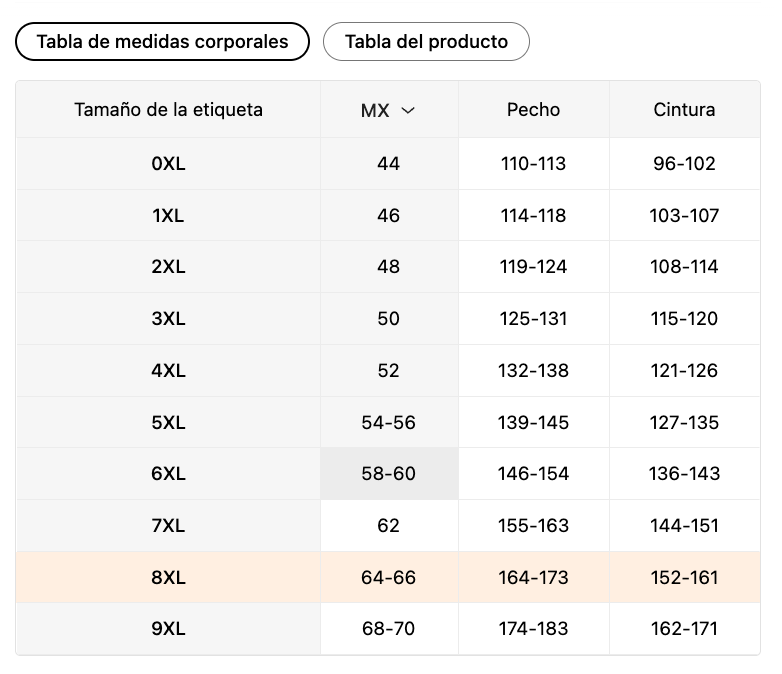This screenshot has width=782, height=674.
Task: Click the 162-171 waist measurement cell
Action: tap(684, 629)
